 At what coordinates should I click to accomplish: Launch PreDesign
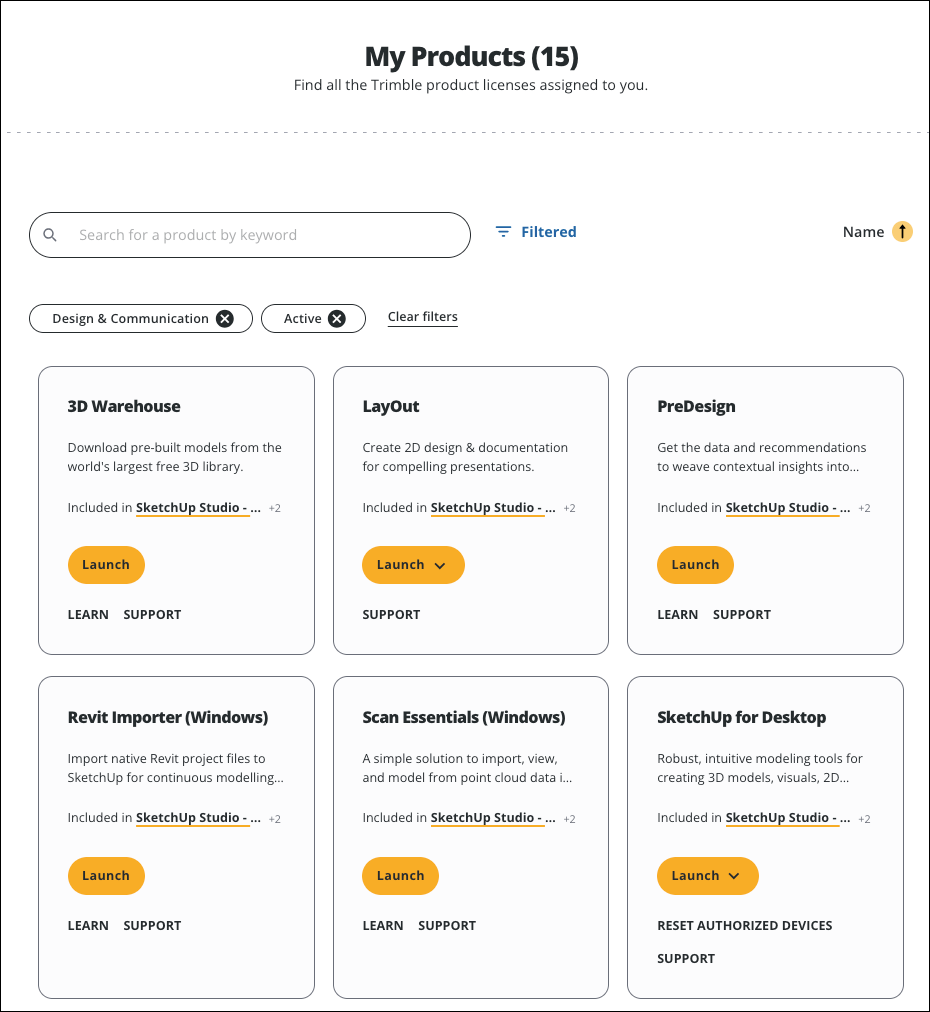(x=695, y=564)
